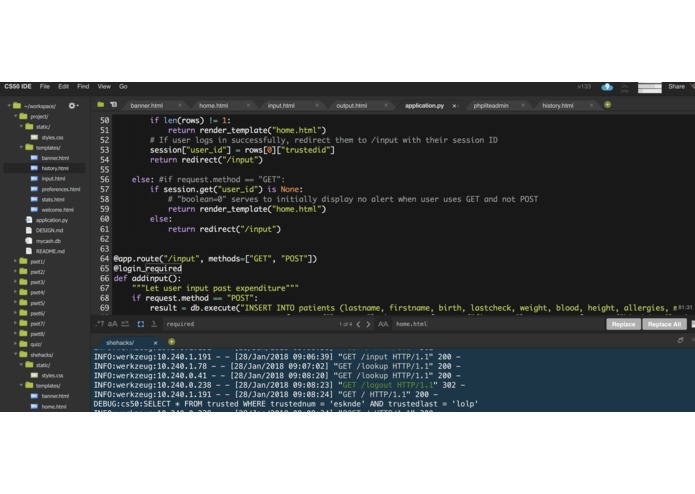
Task: Expand the pset7/ folder
Action: click(16, 323)
